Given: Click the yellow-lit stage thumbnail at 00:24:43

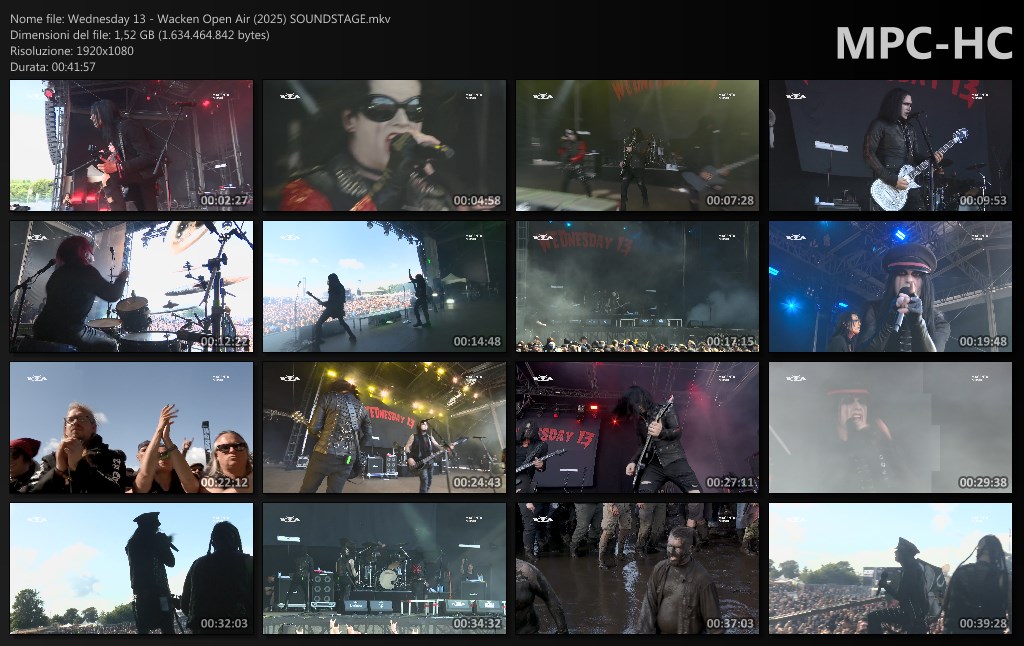Looking at the screenshot, I should coord(384,428).
